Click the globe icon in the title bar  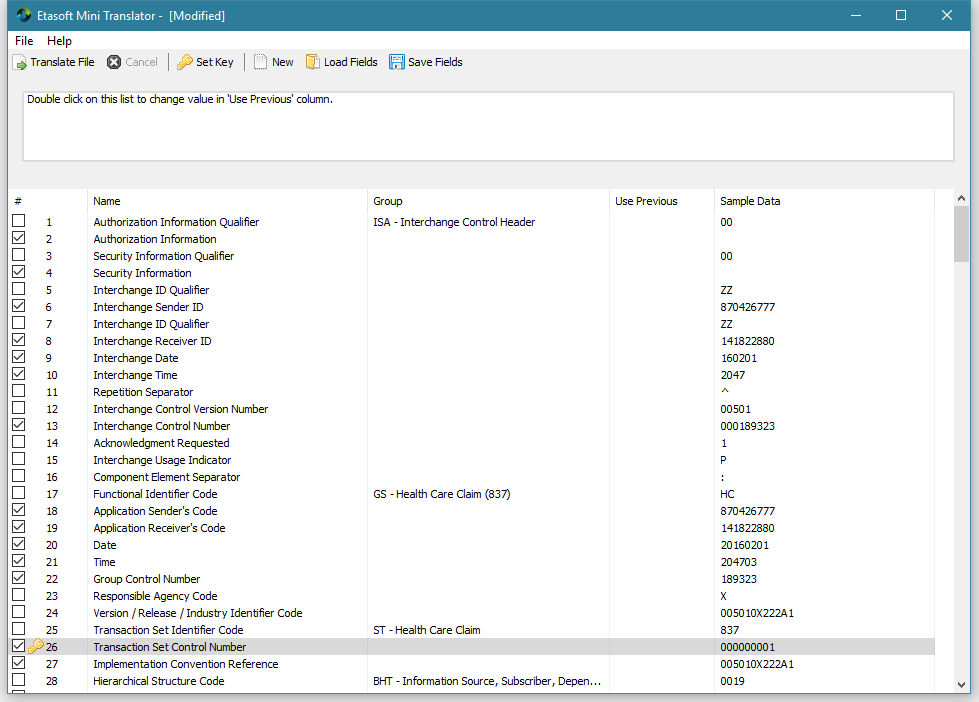coord(23,15)
